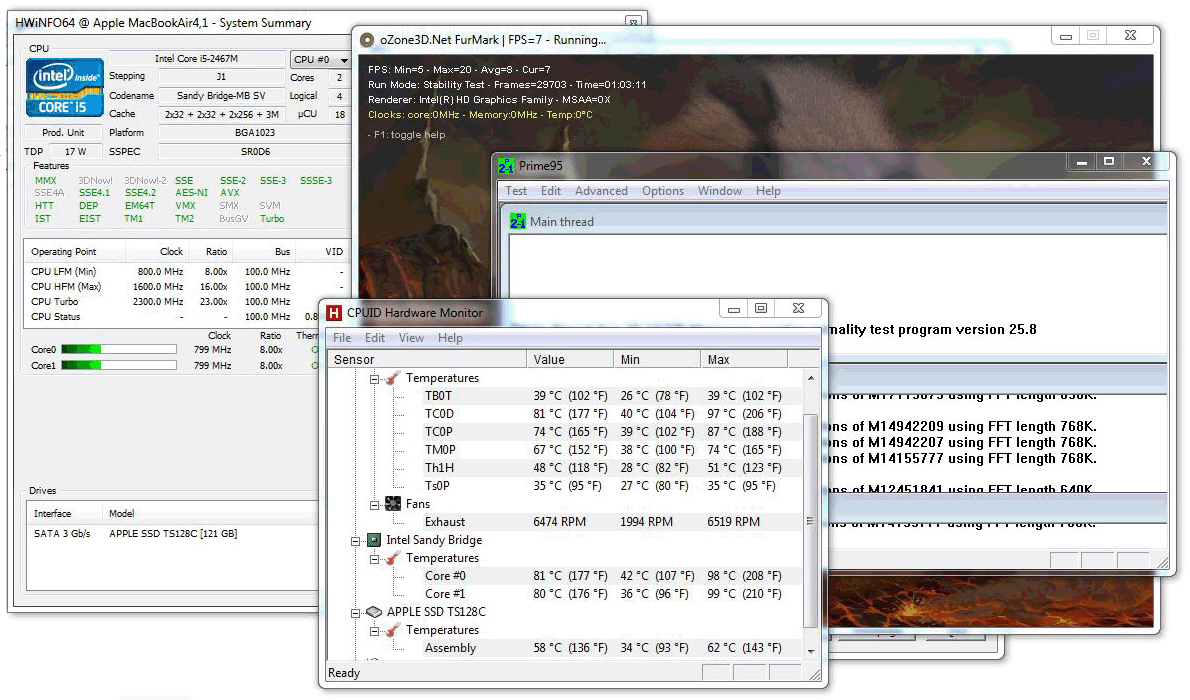This screenshot has width=1190, height=700.
Task: Click the Main thread title bar in Prime95
Action: pyautogui.click(x=837, y=221)
